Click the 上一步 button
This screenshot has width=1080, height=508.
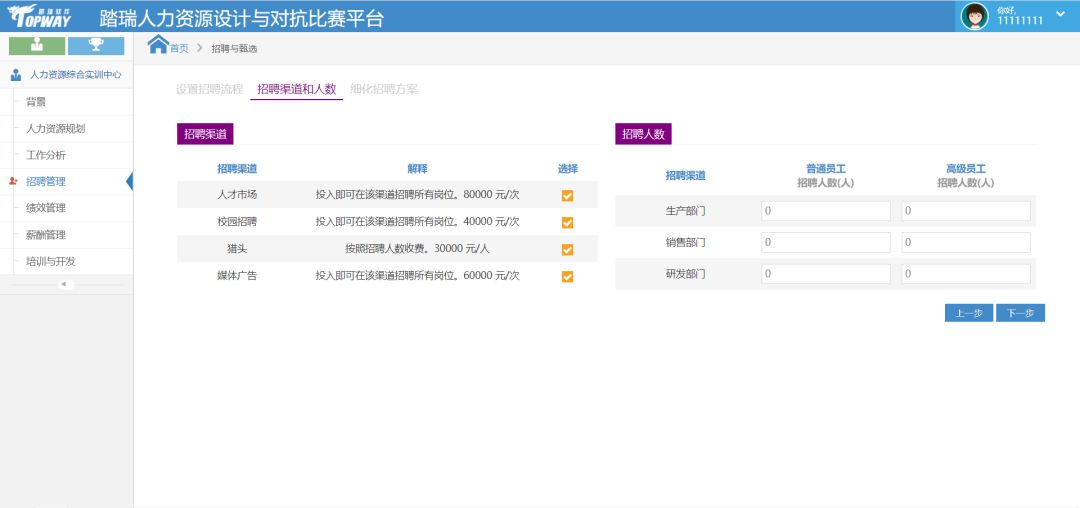968,313
